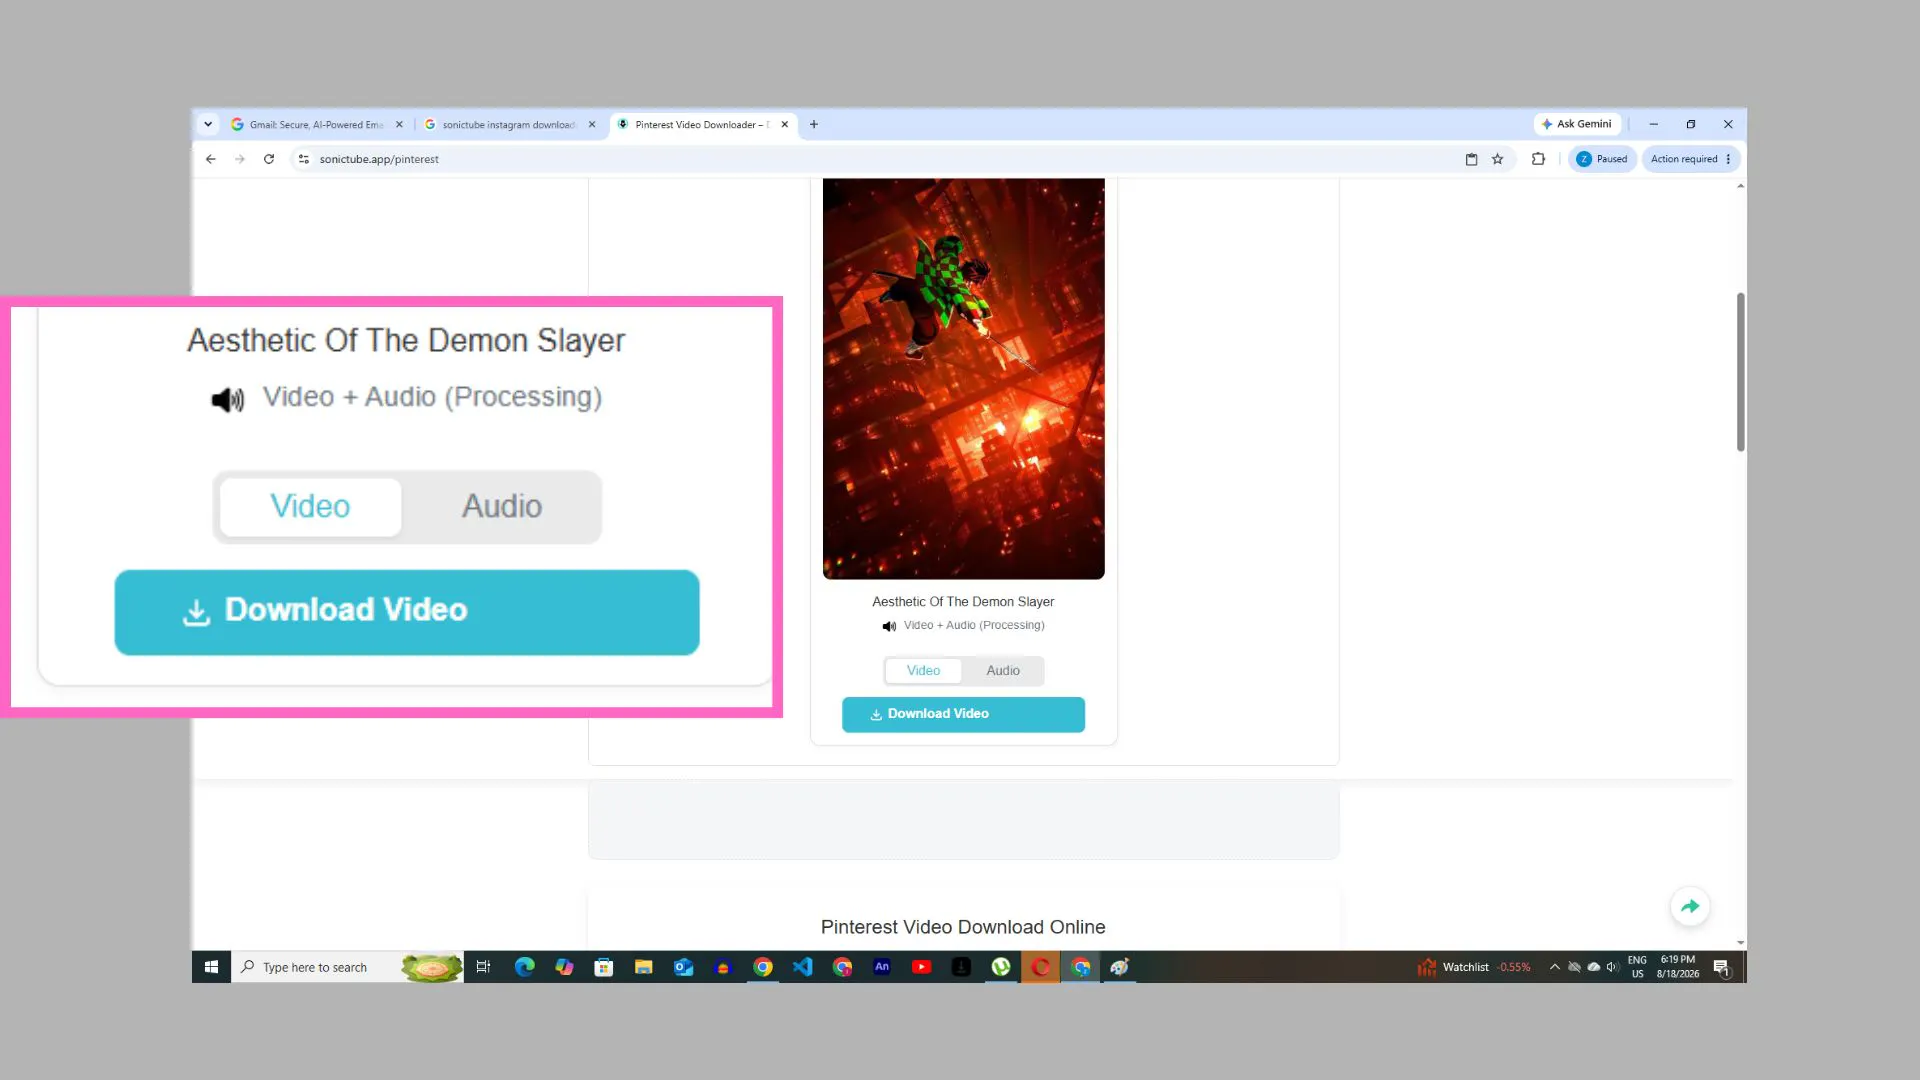Open uTorrent from the taskbar
Viewport: 1920px width, 1080px height.
pos(1001,967)
